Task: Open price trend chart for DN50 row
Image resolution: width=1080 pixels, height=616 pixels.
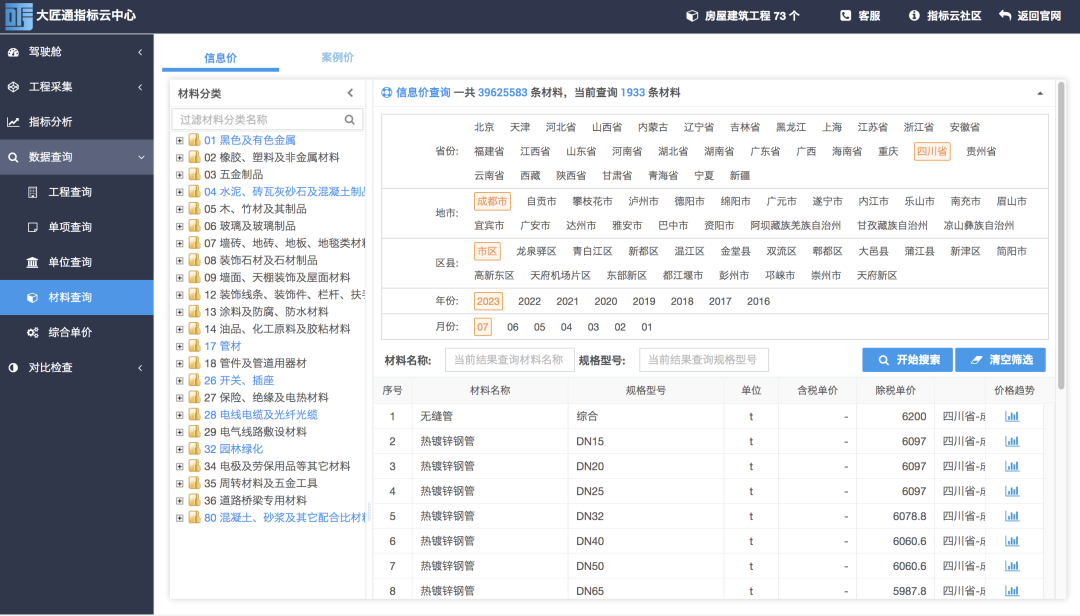Action: pyautogui.click(x=1012, y=566)
